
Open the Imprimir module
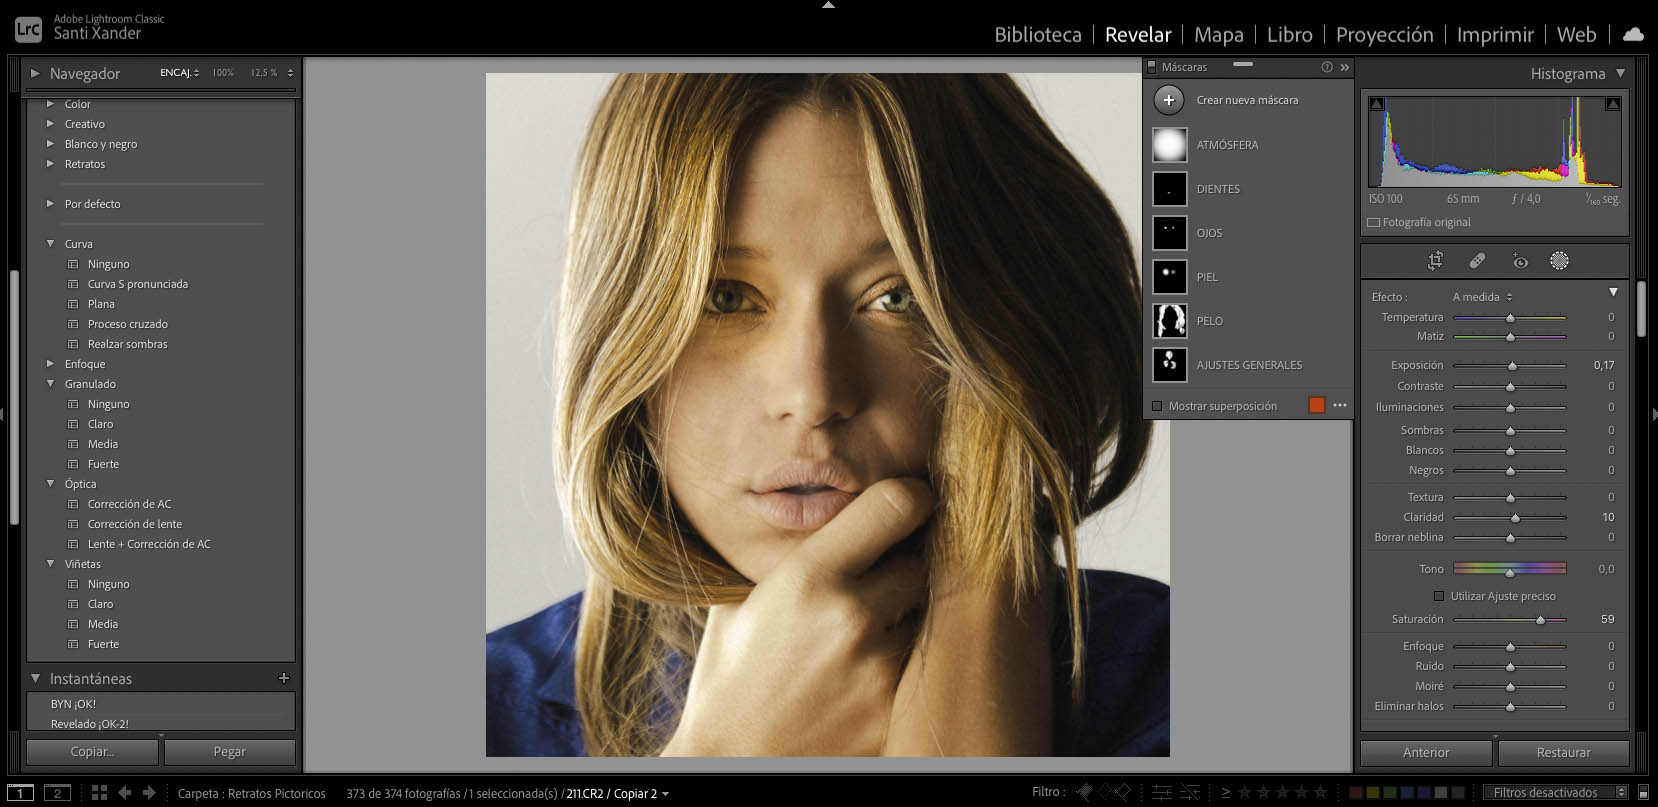pyautogui.click(x=1495, y=34)
